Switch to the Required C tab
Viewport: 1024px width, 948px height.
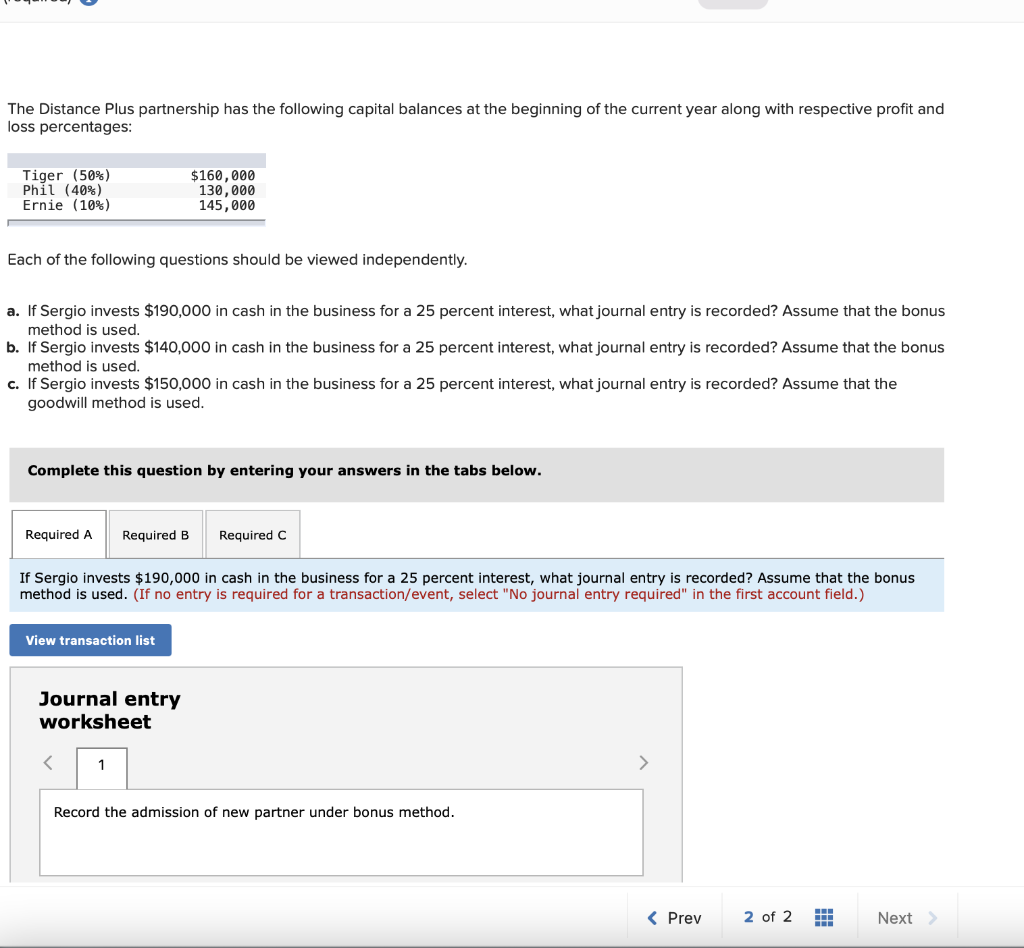click(253, 535)
